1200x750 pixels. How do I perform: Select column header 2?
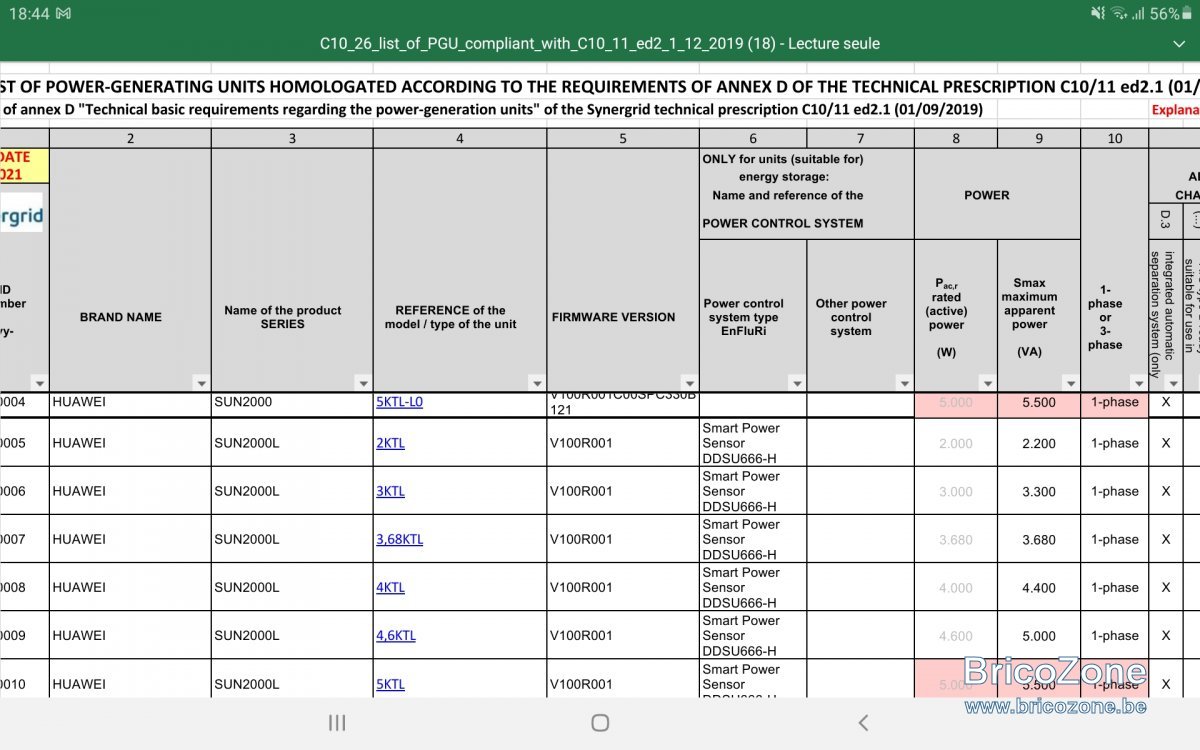[x=130, y=138]
